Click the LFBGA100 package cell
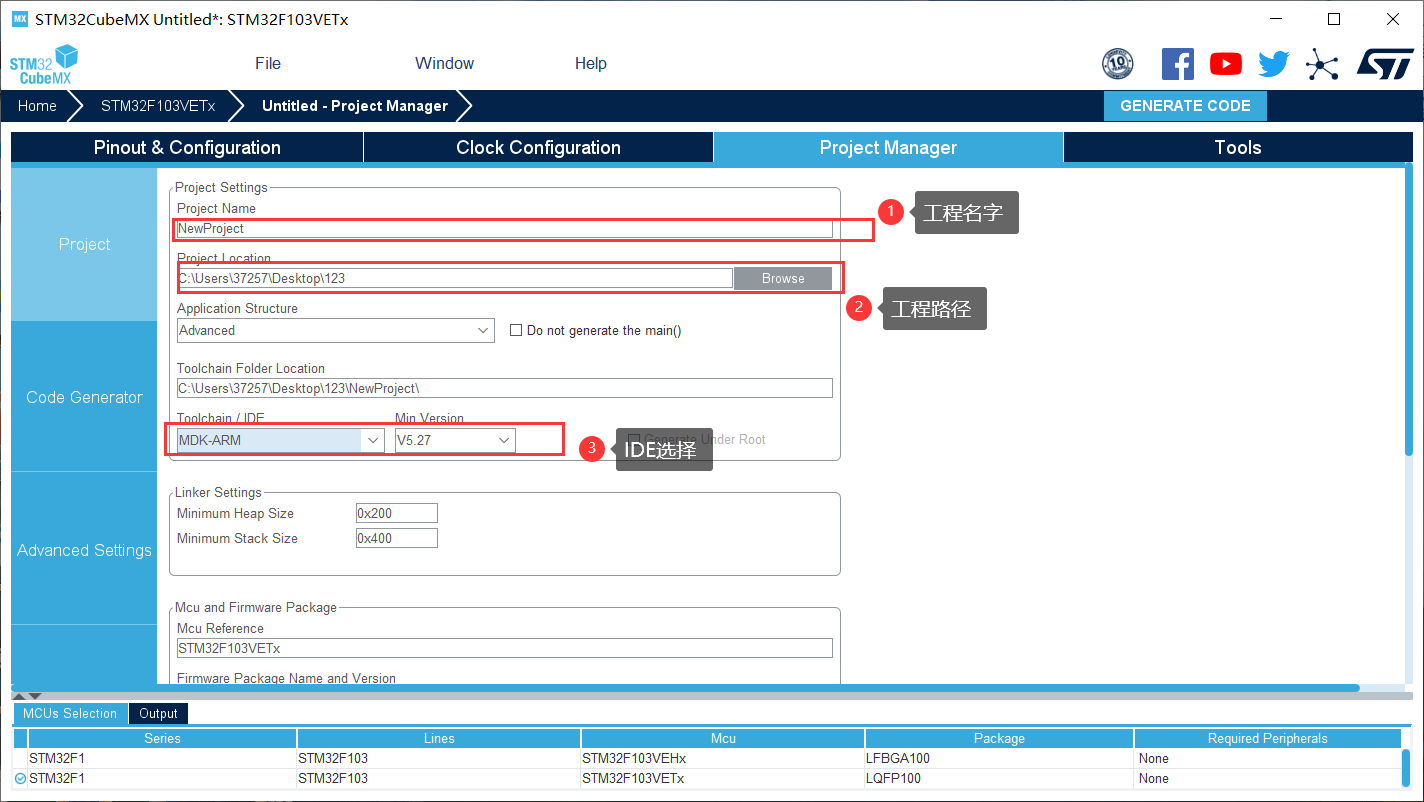This screenshot has width=1424, height=802. [x=999, y=758]
